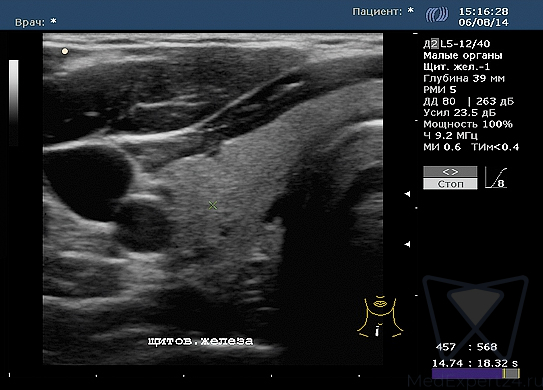Click the Стоп freeze button

450,184
